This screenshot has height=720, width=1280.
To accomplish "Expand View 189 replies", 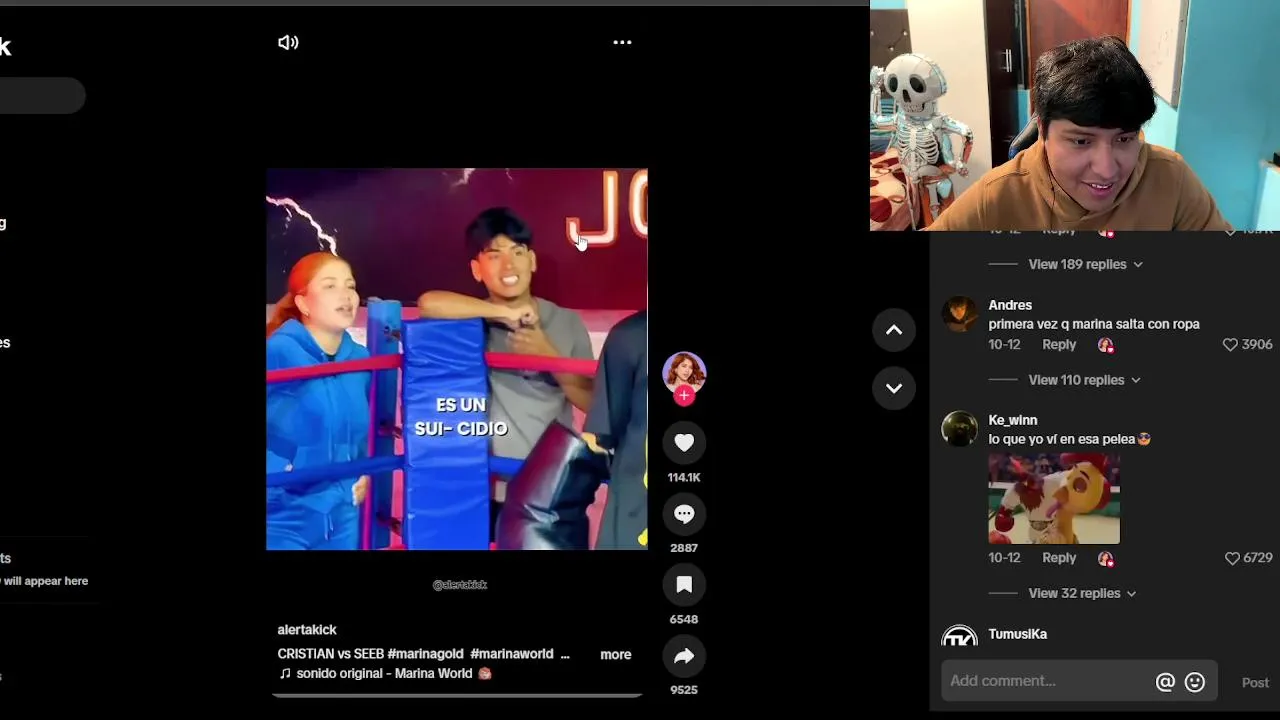I will coord(1085,264).
